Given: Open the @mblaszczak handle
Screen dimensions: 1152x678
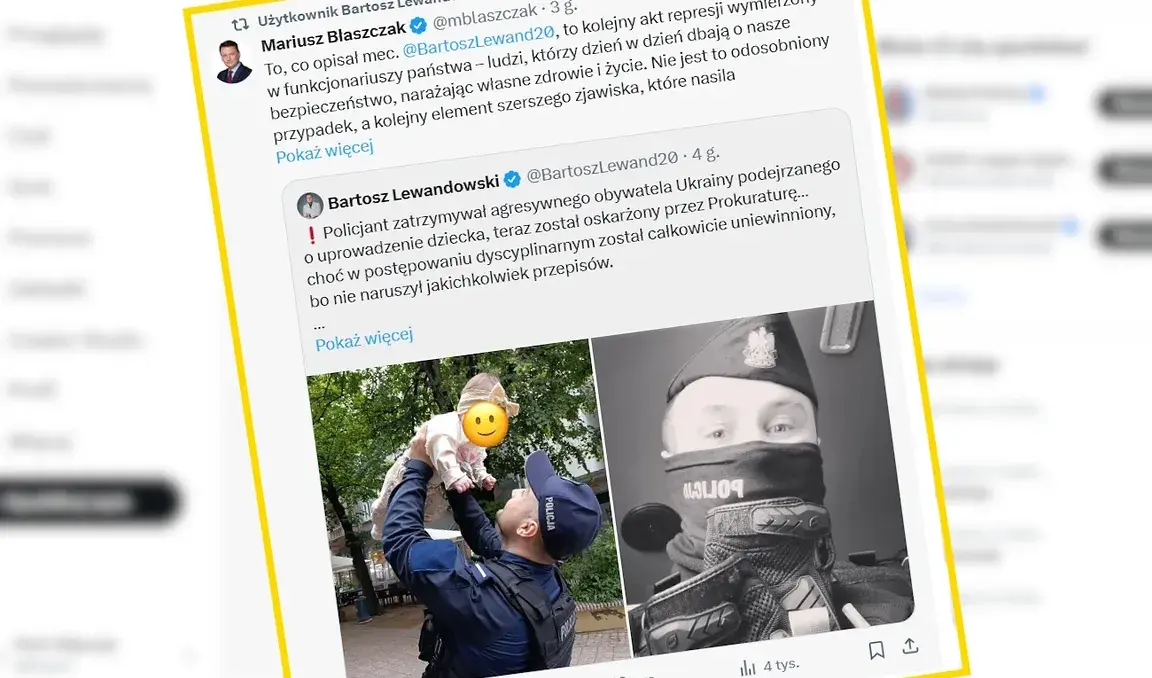Looking at the screenshot, I should (485, 16).
